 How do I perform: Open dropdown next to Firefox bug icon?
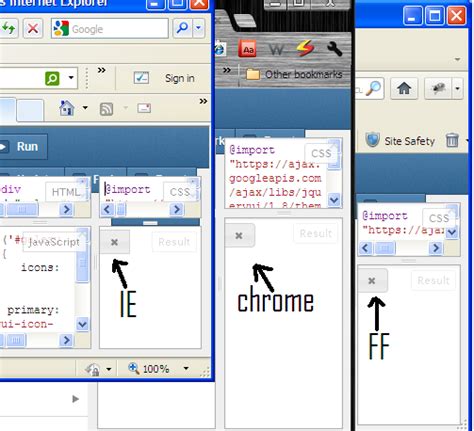click(x=457, y=88)
